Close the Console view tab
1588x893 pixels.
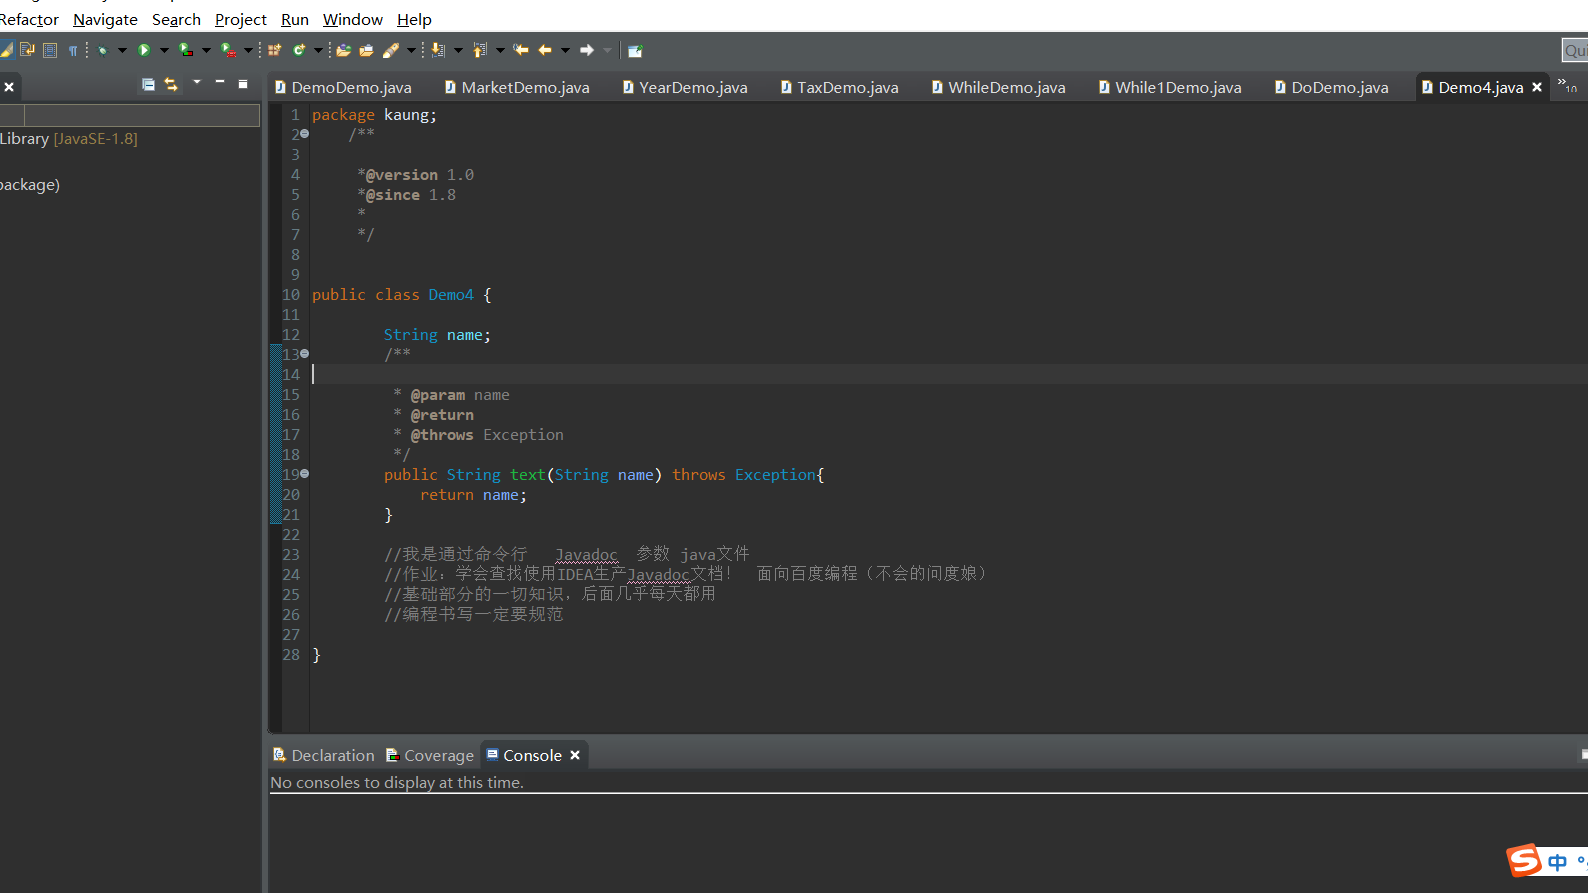pyautogui.click(x=575, y=755)
